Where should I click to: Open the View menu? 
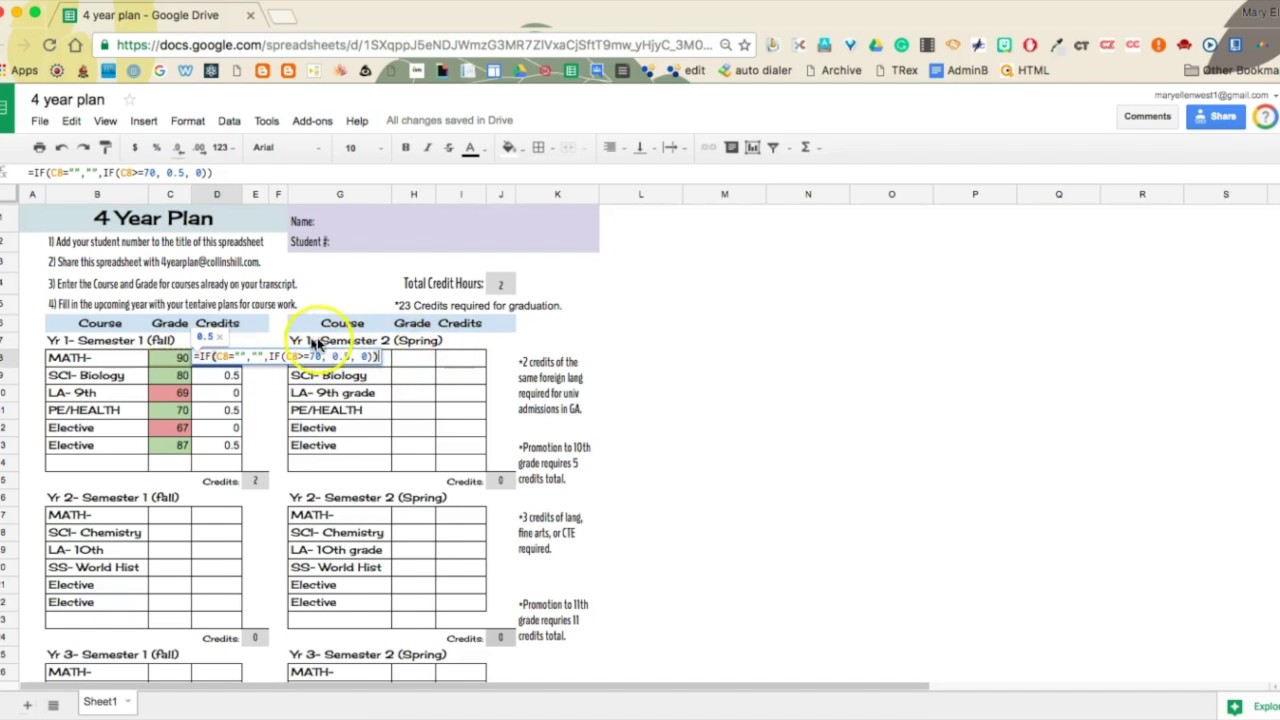[105, 121]
